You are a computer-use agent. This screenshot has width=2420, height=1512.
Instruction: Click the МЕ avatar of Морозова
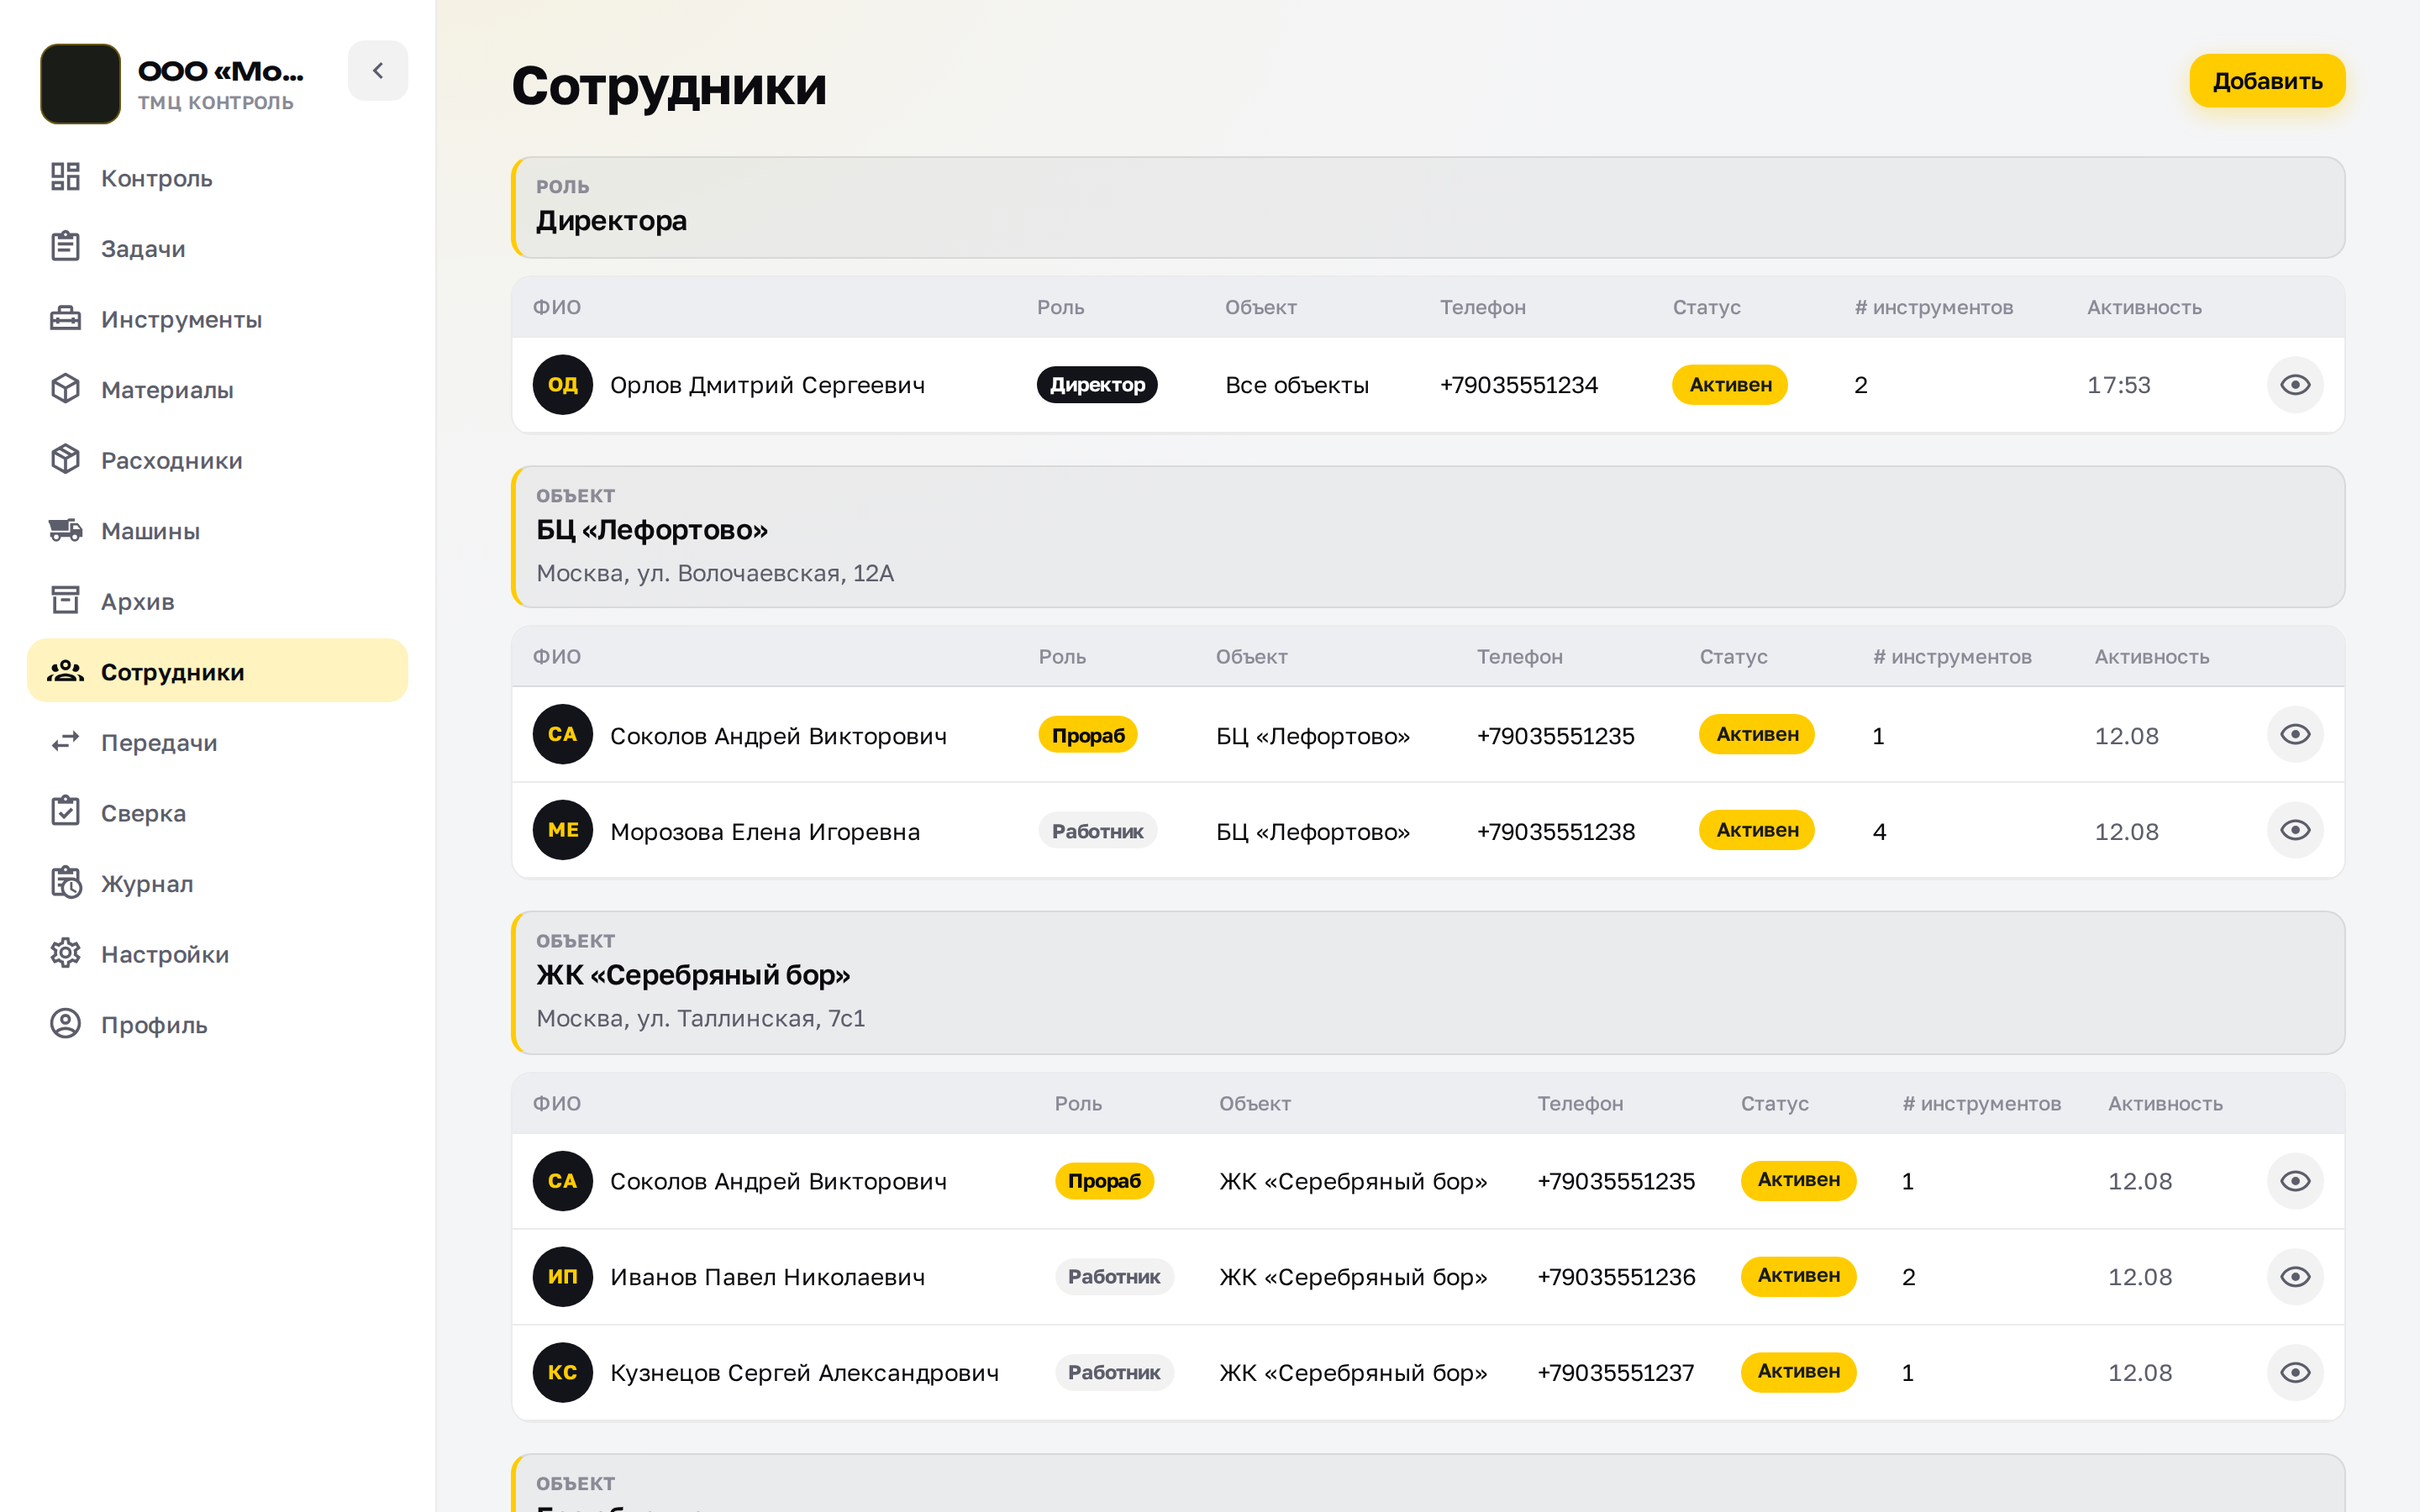point(563,830)
